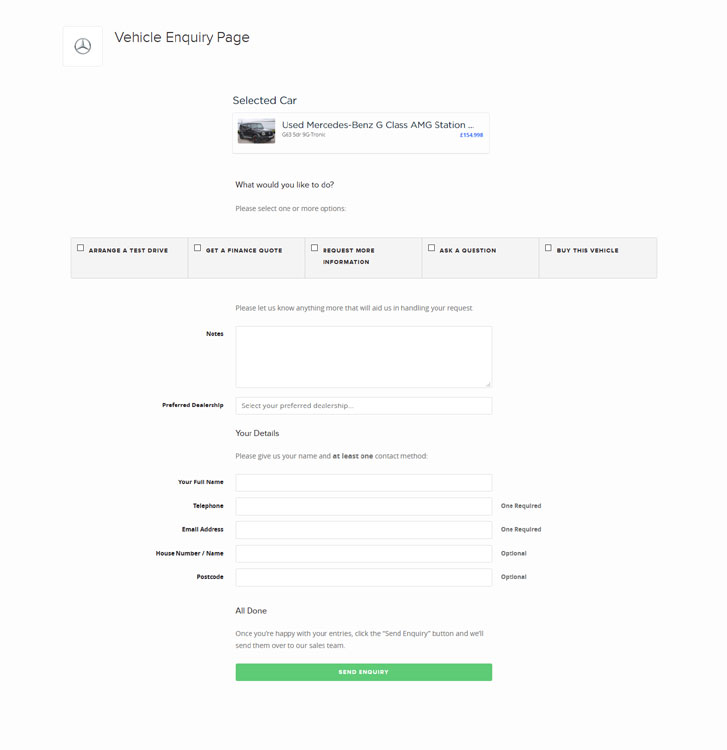Image resolution: width=727 pixels, height=750 pixels.
Task: Check the Request More Information option
Action: [x=314, y=248]
